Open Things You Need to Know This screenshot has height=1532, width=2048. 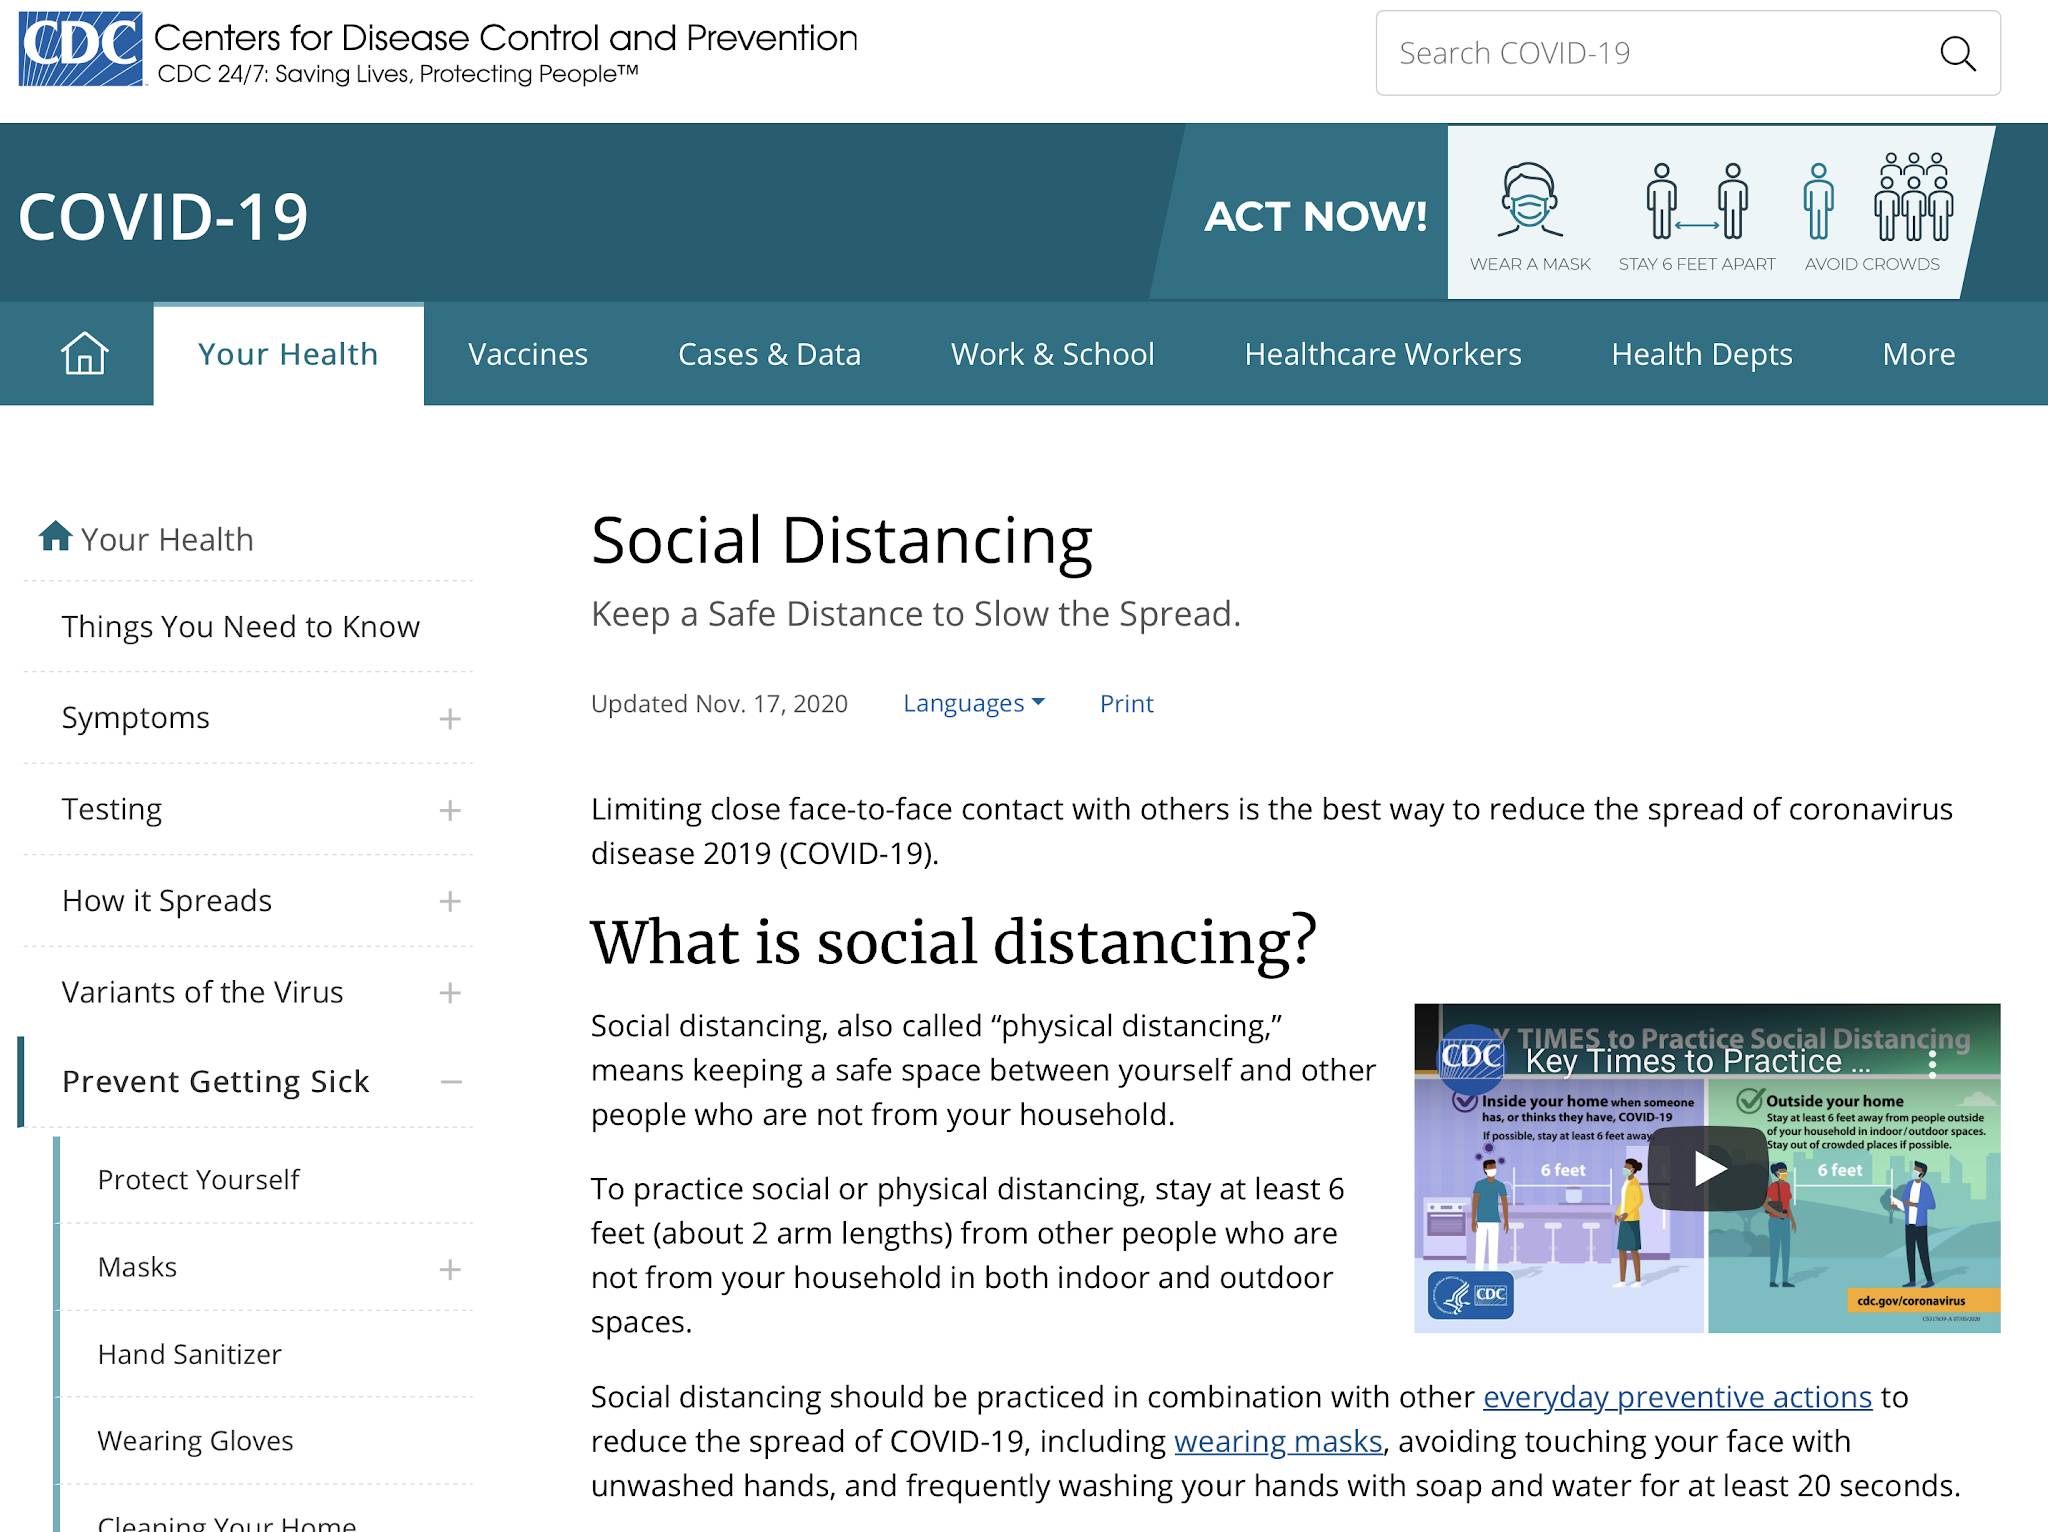click(240, 627)
